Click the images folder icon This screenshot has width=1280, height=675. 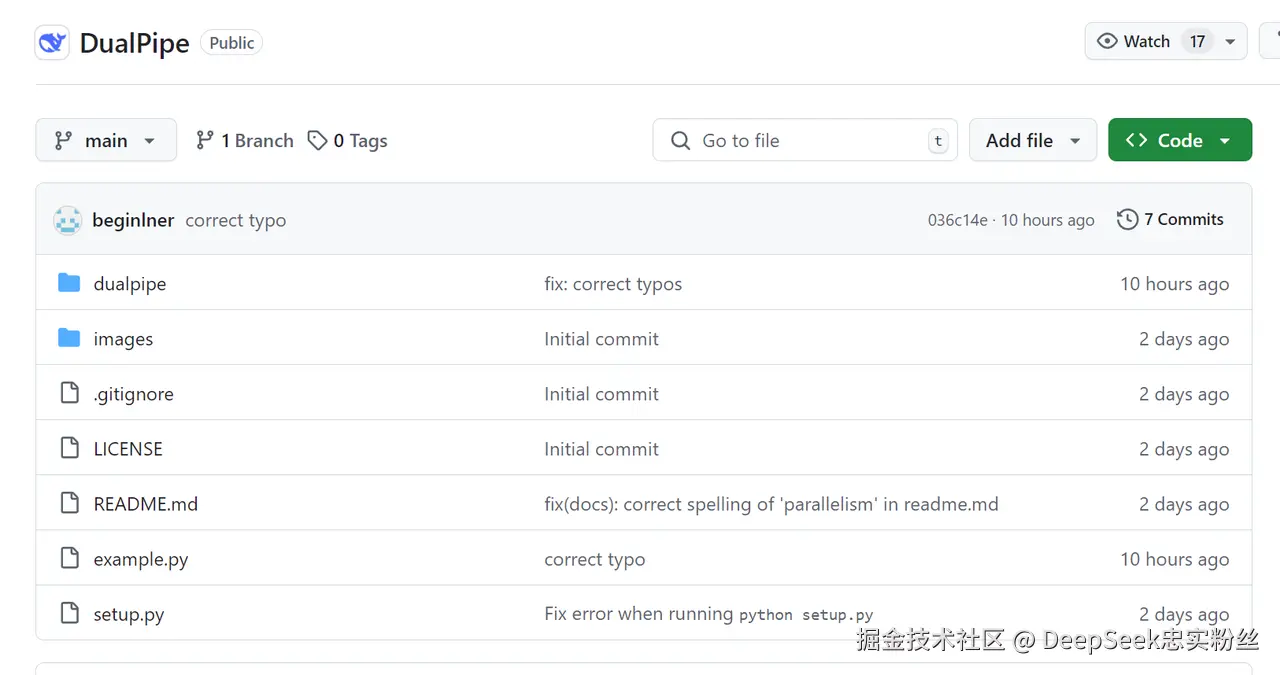[x=69, y=338]
